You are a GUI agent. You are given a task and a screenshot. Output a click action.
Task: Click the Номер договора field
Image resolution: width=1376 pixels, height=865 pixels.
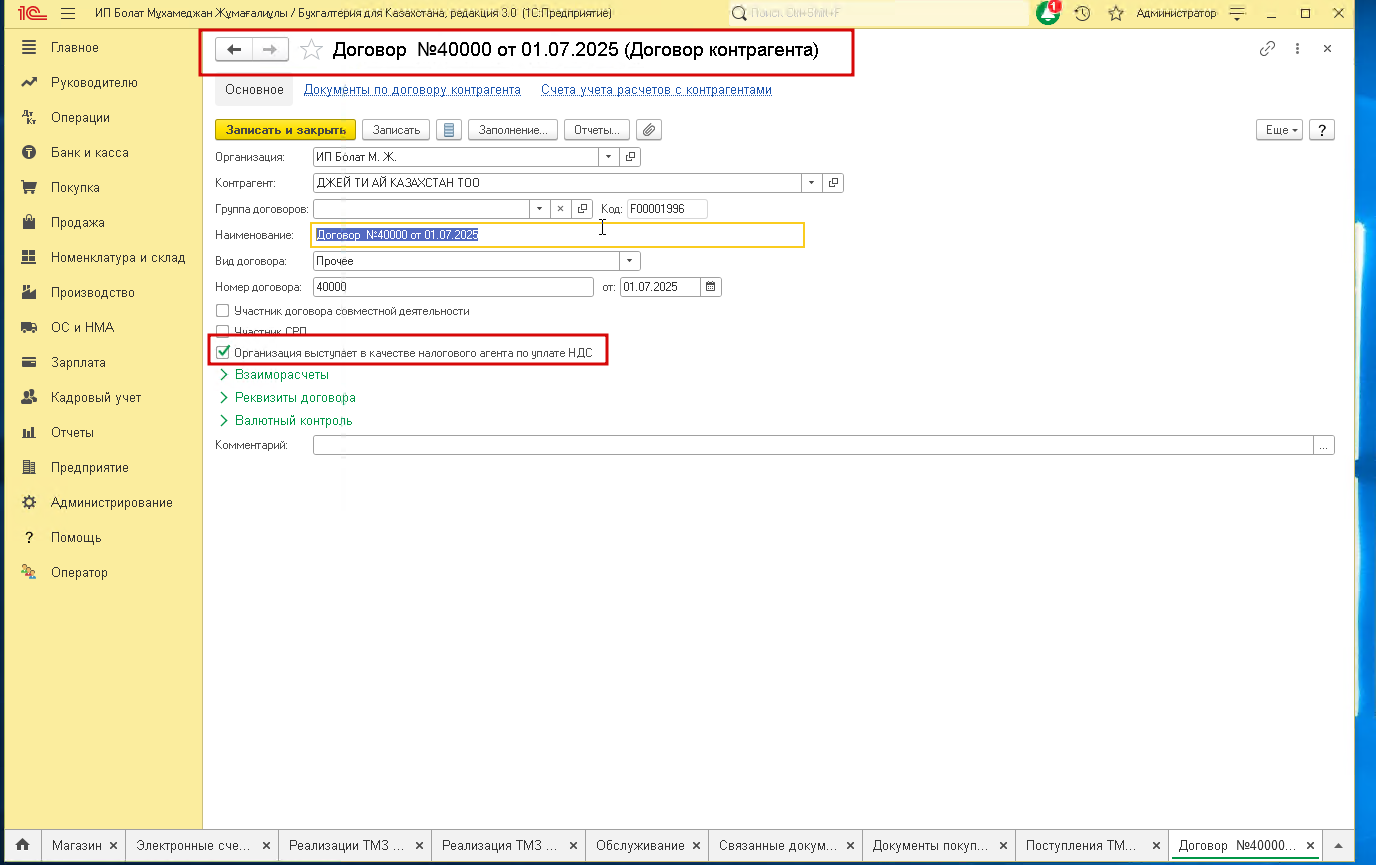pos(454,287)
